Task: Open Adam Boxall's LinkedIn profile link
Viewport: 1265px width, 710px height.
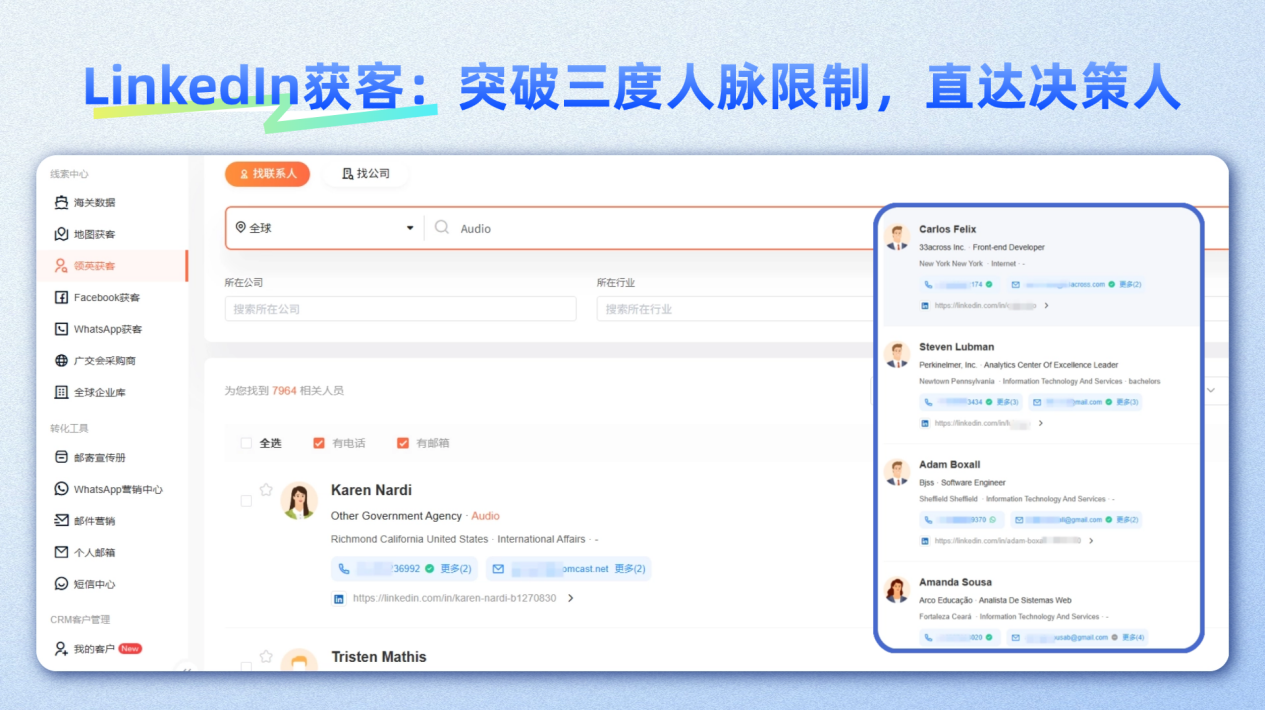Action: (x=1007, y=541)
